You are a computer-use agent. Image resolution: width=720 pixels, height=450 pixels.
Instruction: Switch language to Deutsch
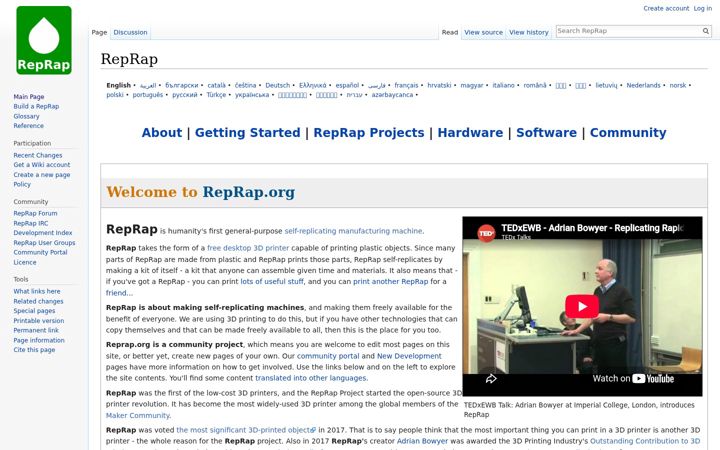tap(278, 85)
